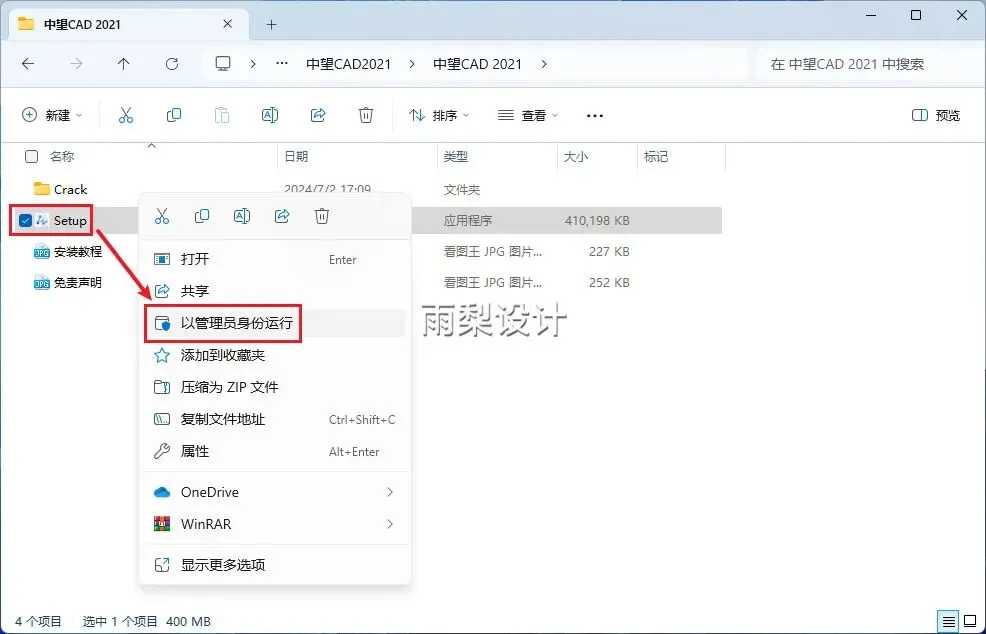The height and width of the screenshot is (634, 986).
Task: Close the 中望CAD 2021 tab
Action: [228, 24]
